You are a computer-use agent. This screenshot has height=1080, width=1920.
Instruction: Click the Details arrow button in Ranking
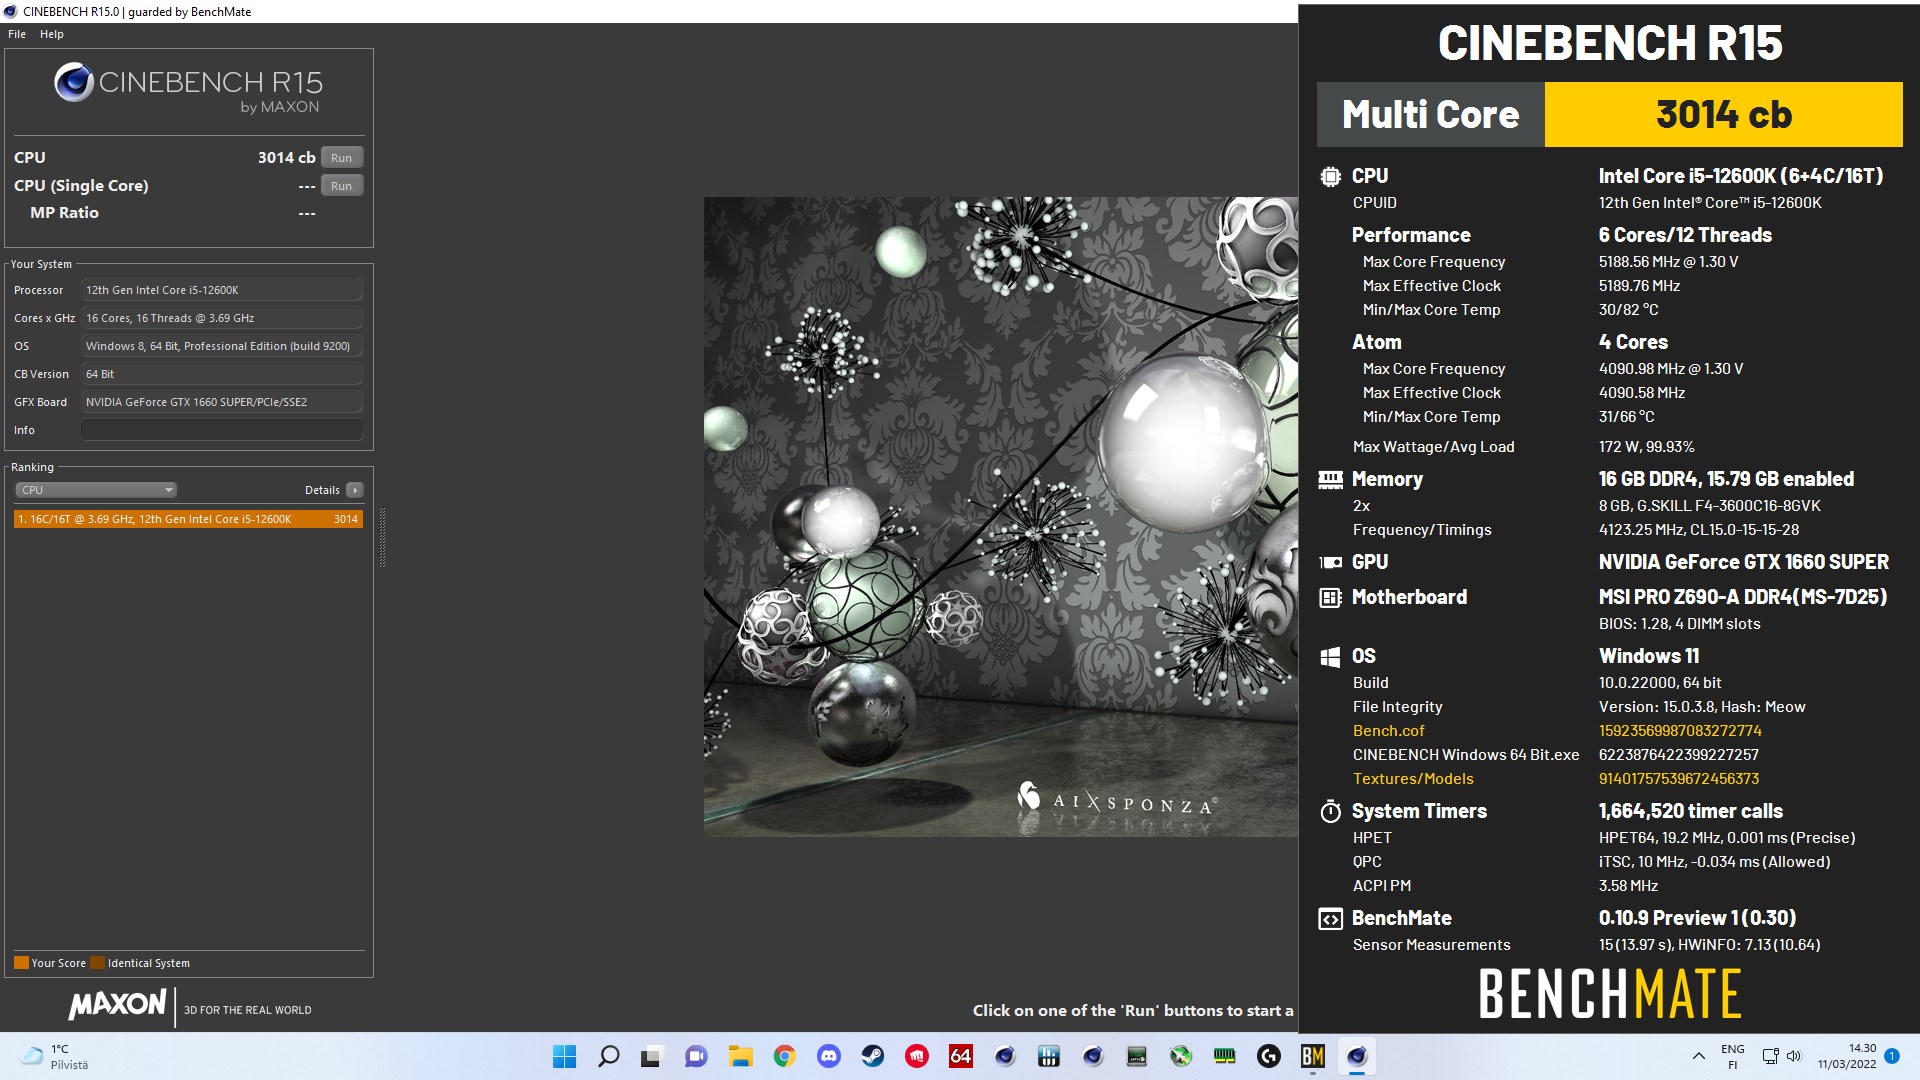point(355,490)
